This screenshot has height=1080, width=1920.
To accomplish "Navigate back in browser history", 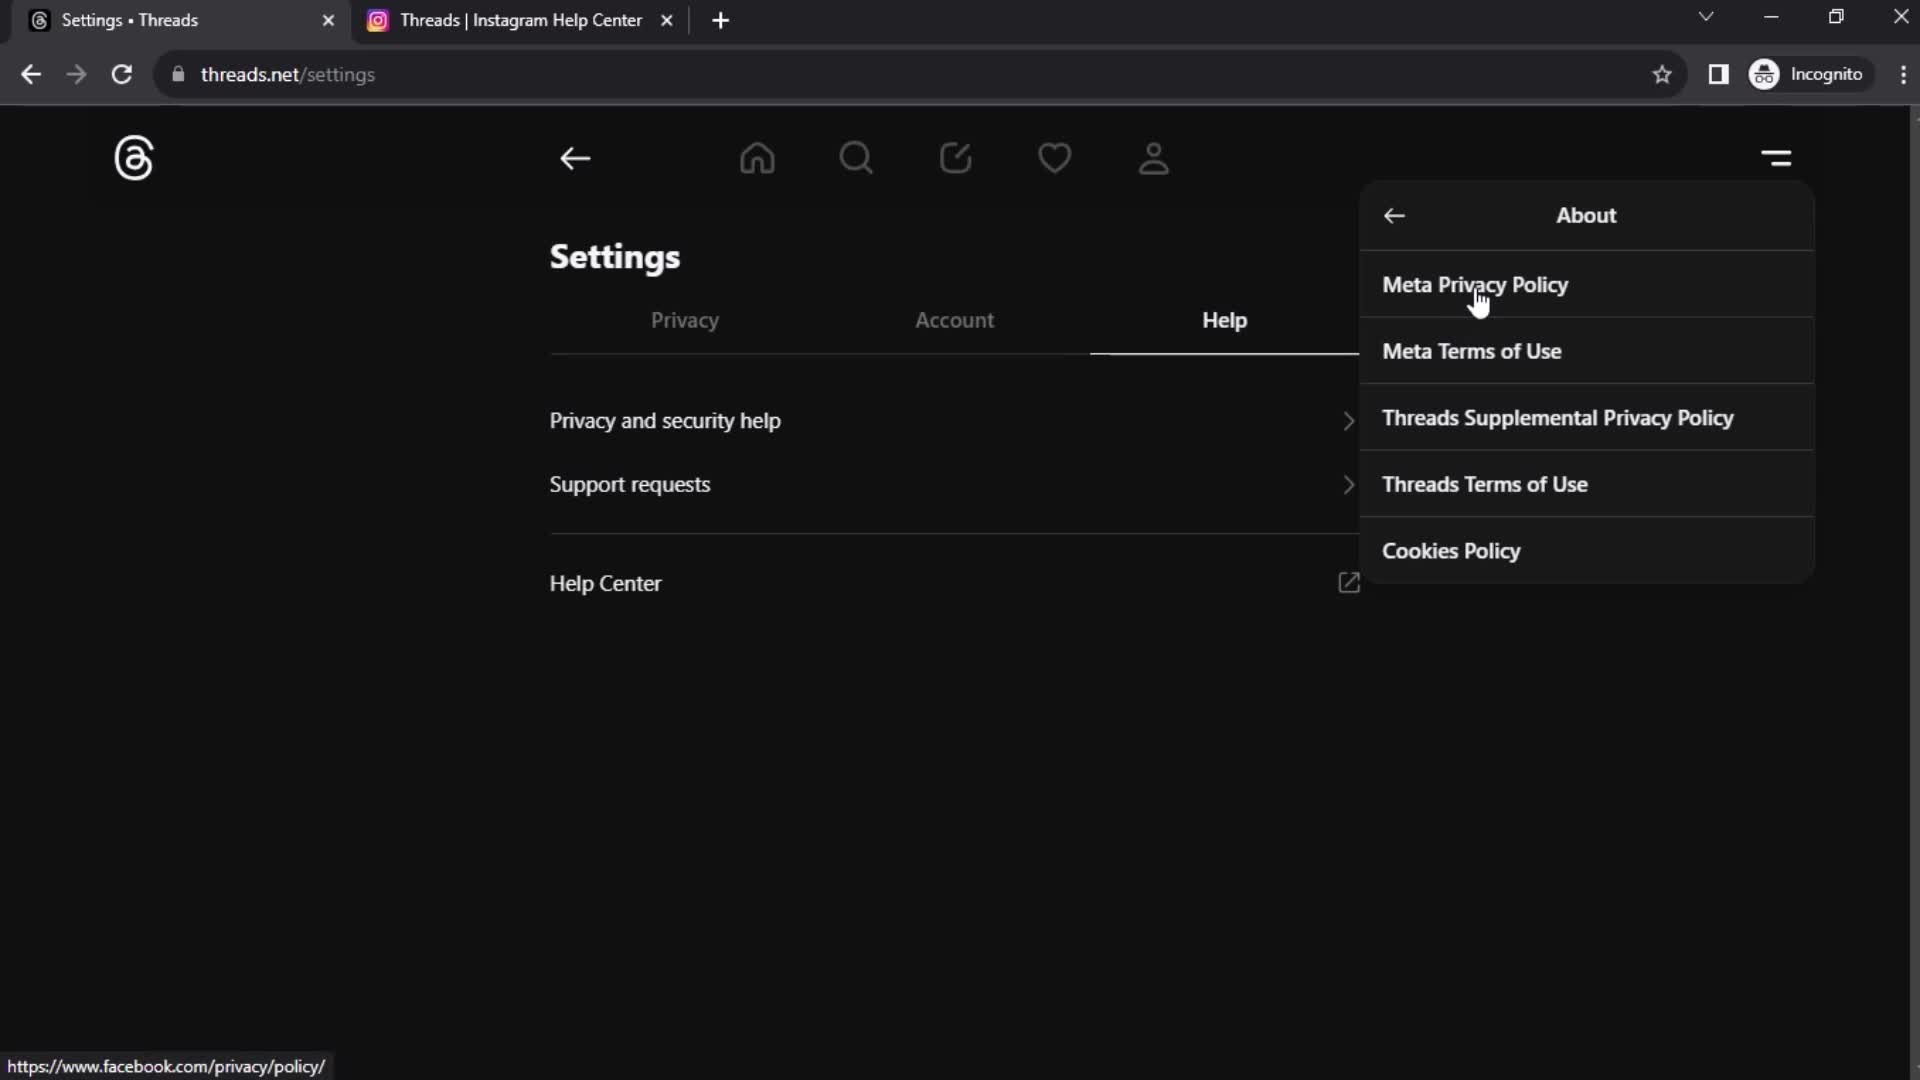I will pos(31,74).
